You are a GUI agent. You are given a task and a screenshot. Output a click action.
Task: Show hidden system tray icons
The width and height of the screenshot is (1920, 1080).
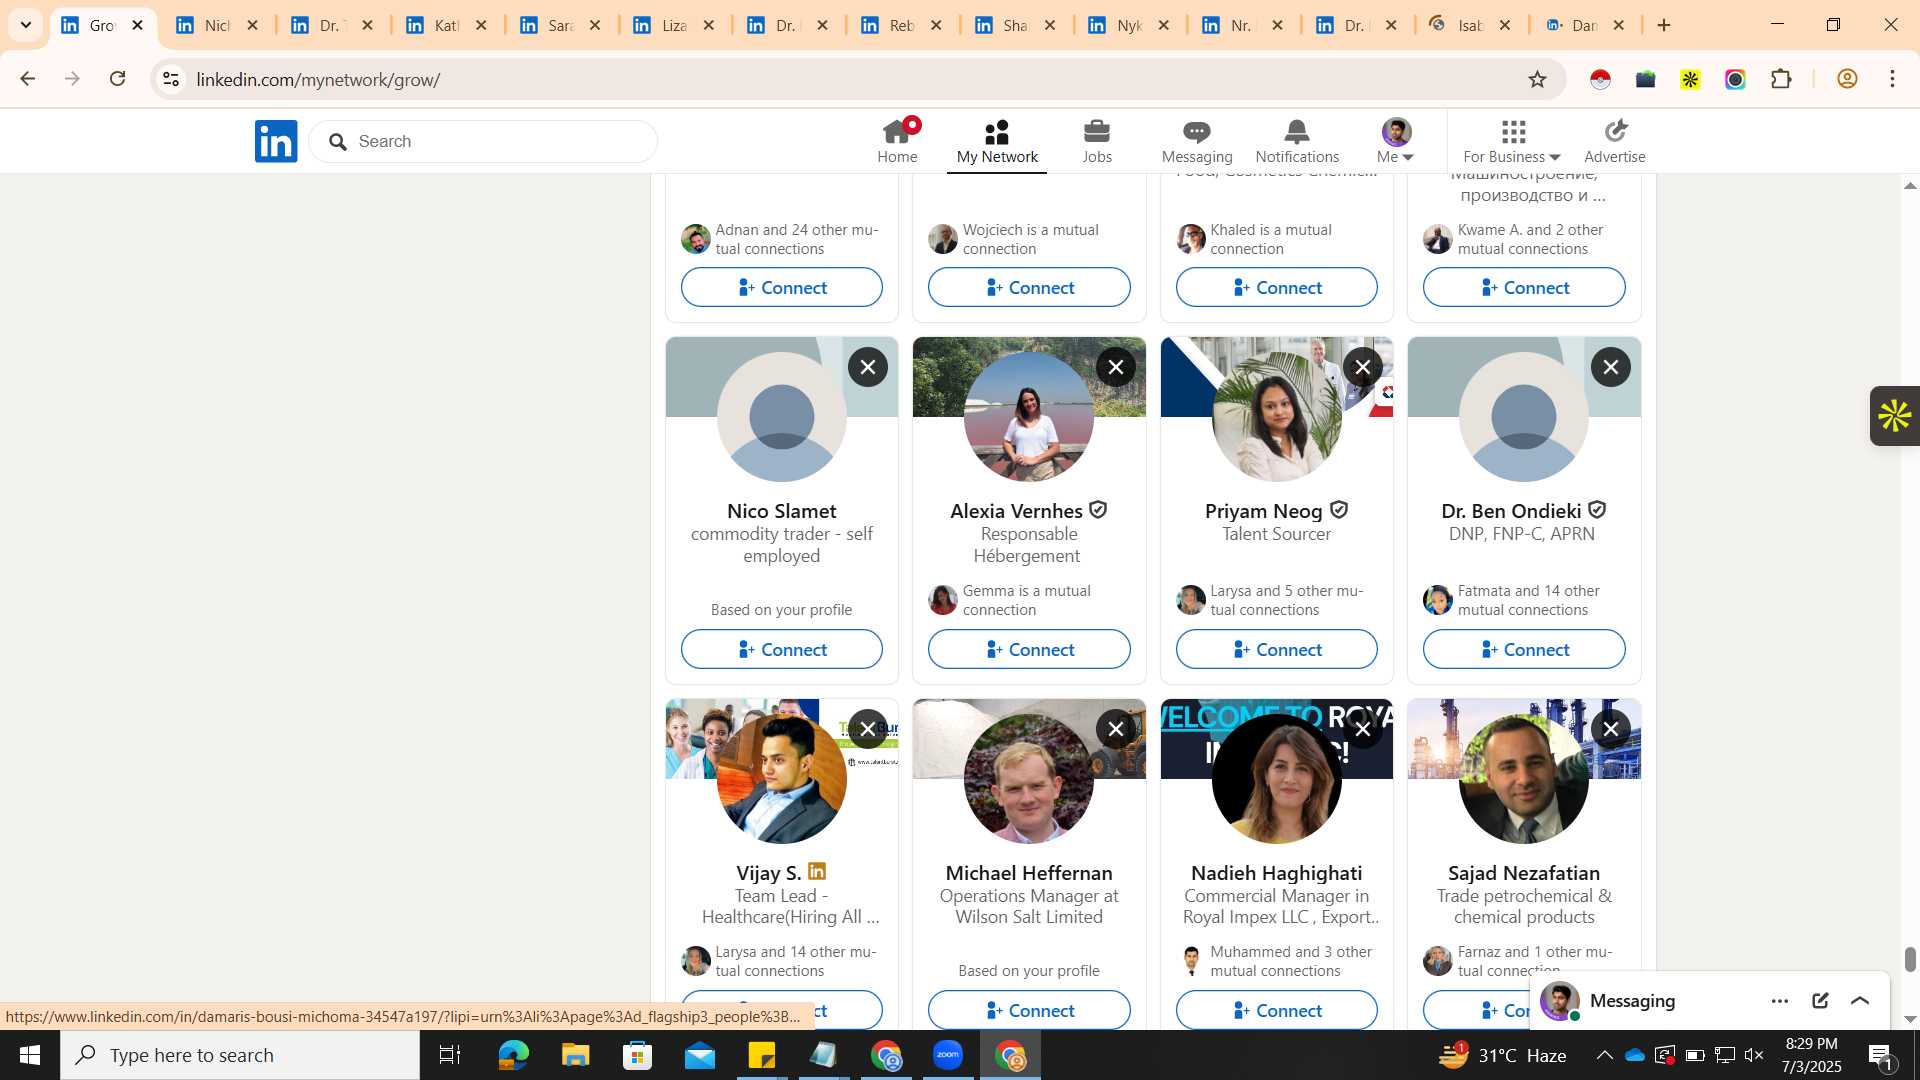coord(1604,1055)
